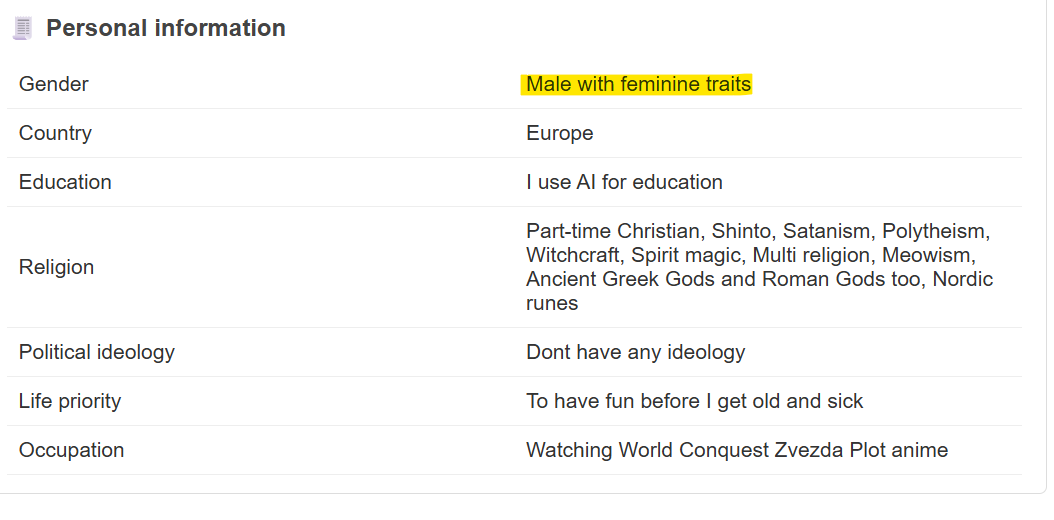
Task: Select the Religion row label
Action: [56, 267]
